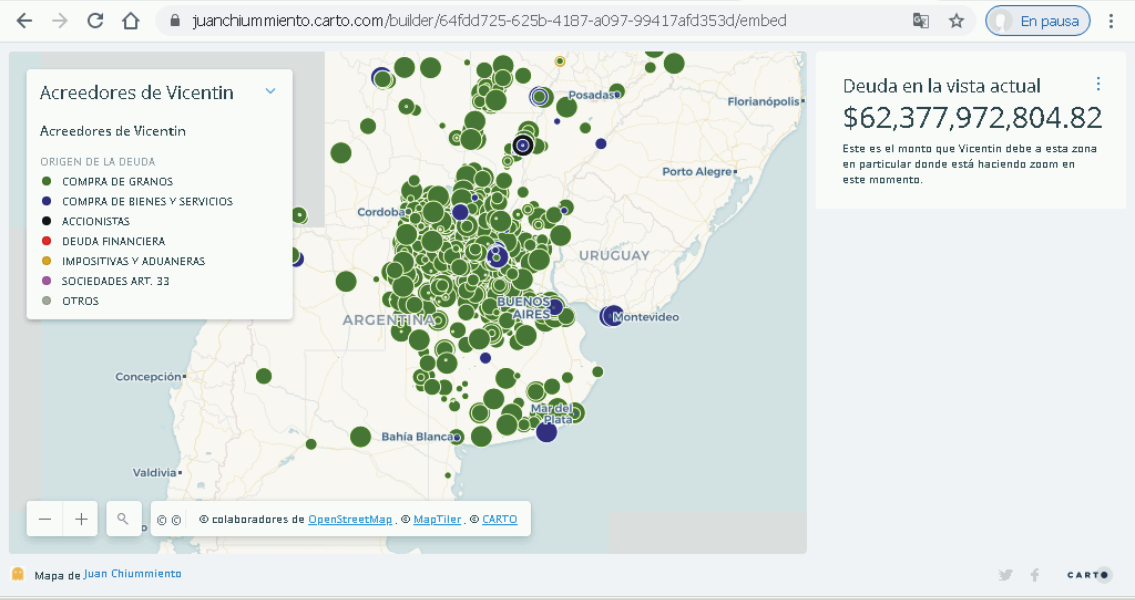Open the translate page icon
Viewport: 1135px width, 600px height.
click(x=921, y=21)
